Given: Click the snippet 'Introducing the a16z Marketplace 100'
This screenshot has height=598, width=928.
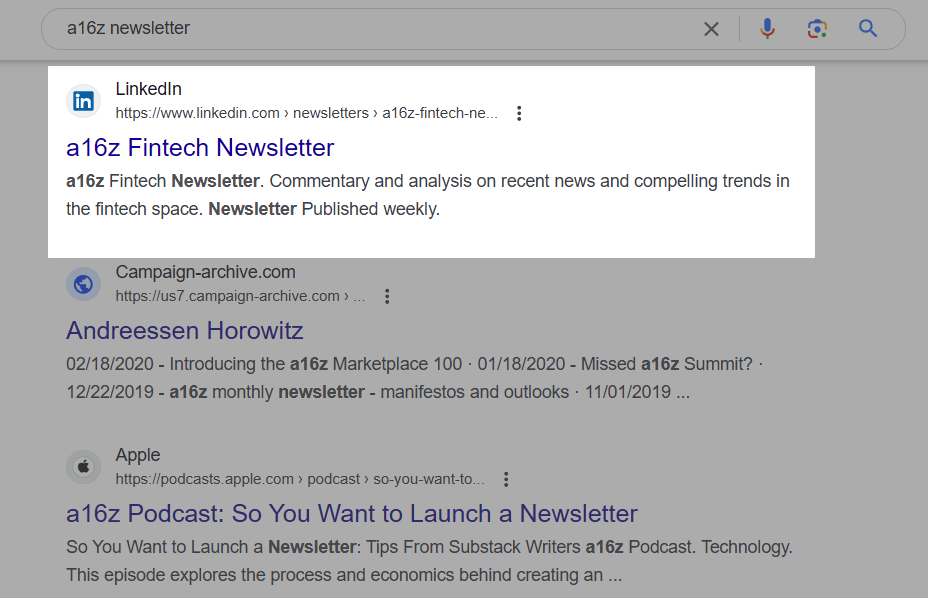Looking at the screenshot, I should click(x=315, y=364).
